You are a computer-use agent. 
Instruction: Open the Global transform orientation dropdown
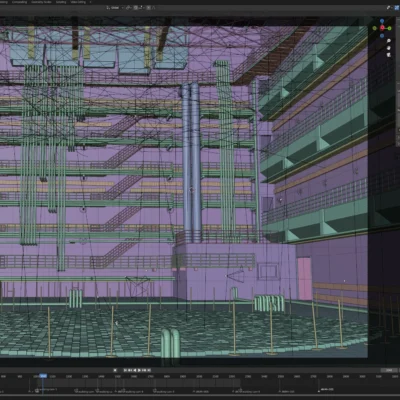(115, 7)
